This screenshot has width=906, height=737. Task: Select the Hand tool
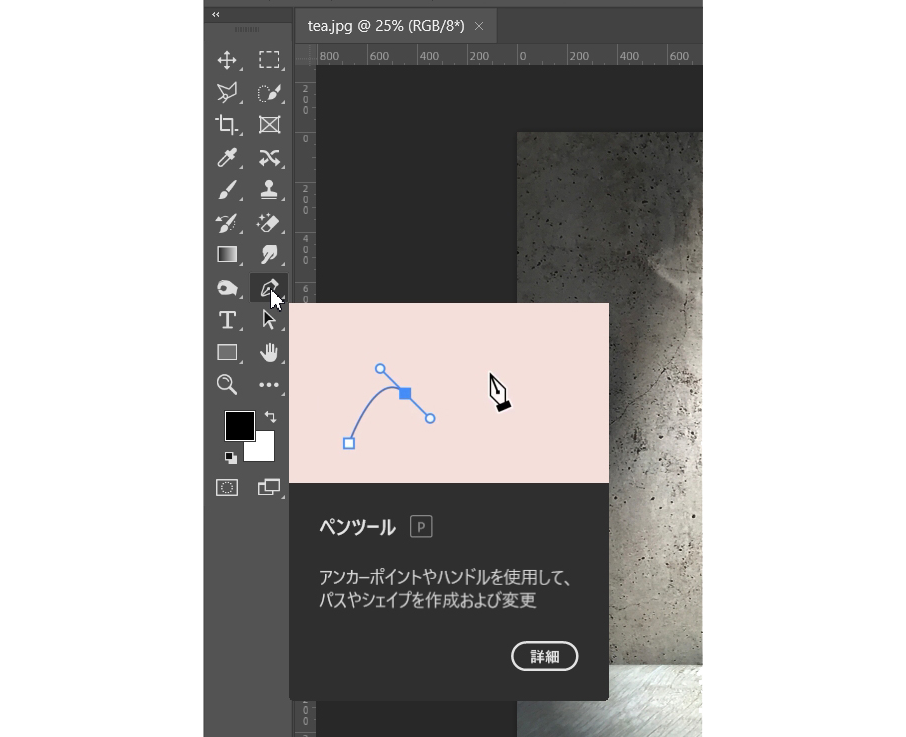click(x=269, y=352)
